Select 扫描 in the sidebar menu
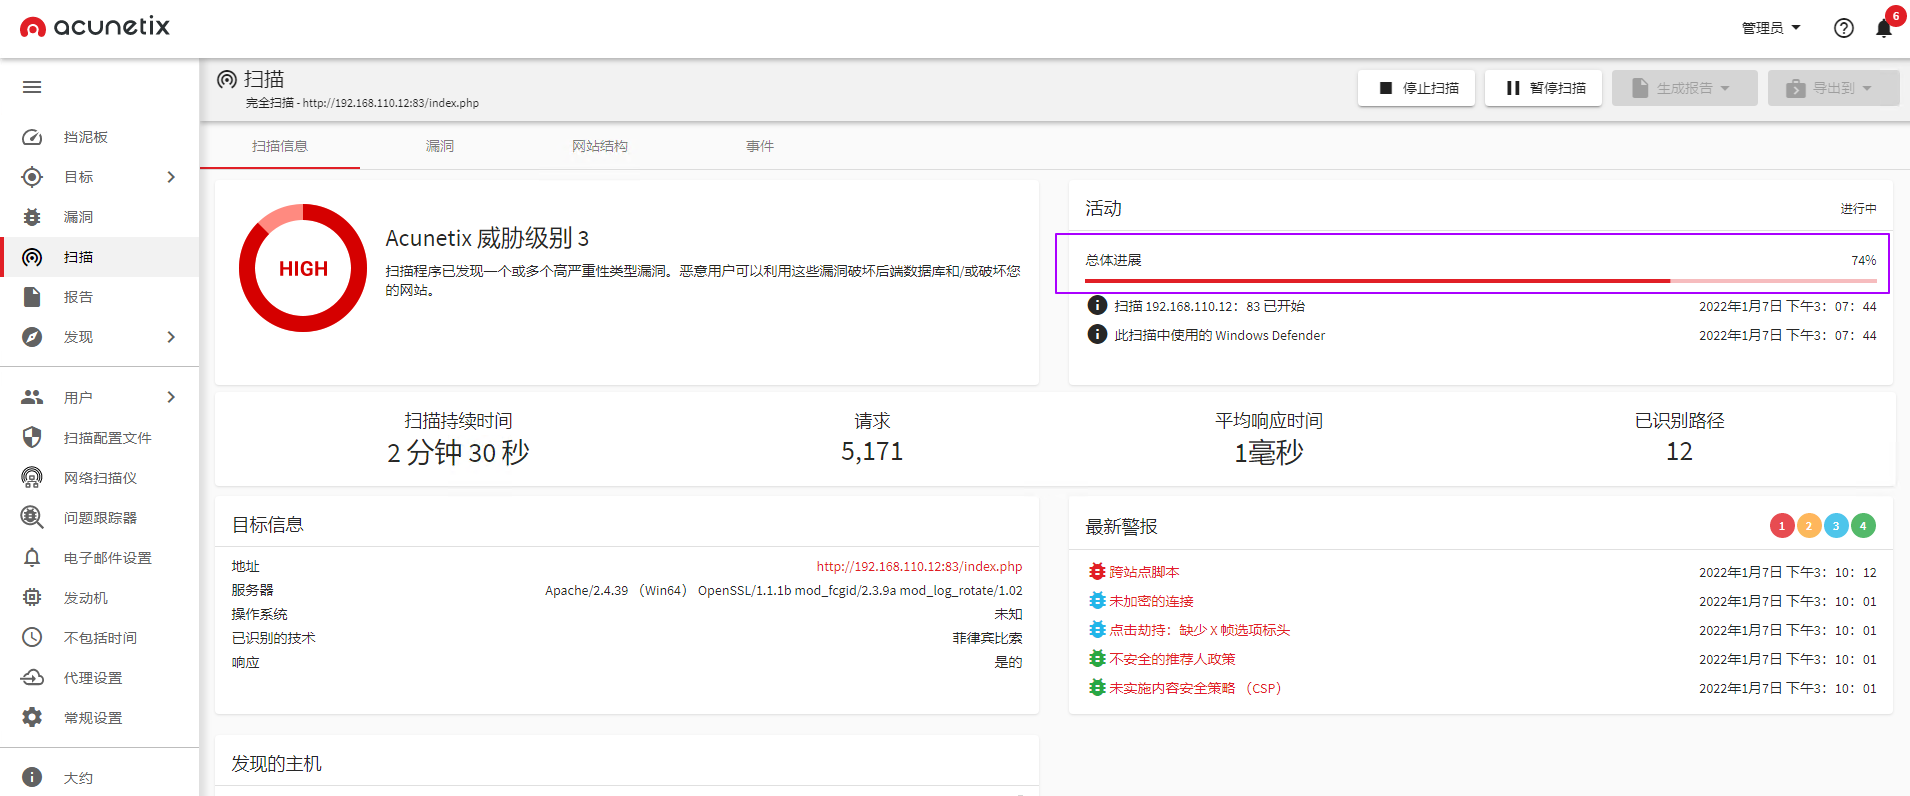 click(100, 257)
